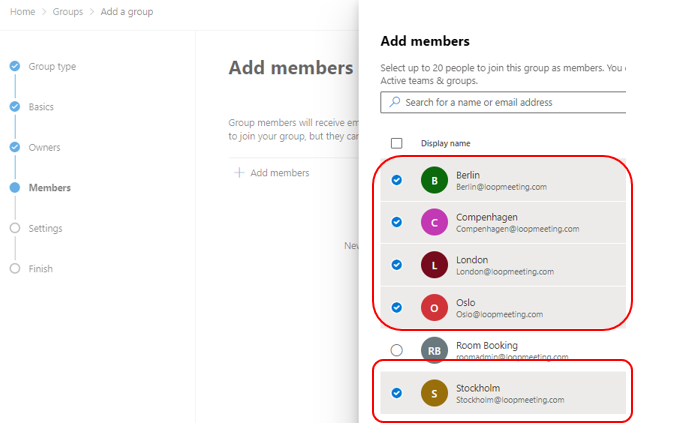Click the Room Booking RB avatar
The image size is (674, 442).
coord(434,350)
